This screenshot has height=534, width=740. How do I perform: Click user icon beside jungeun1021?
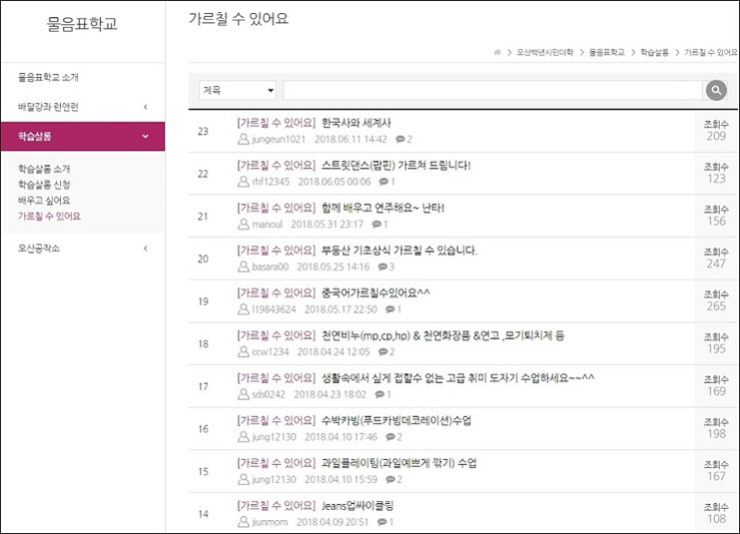click(x=243, y=140)
